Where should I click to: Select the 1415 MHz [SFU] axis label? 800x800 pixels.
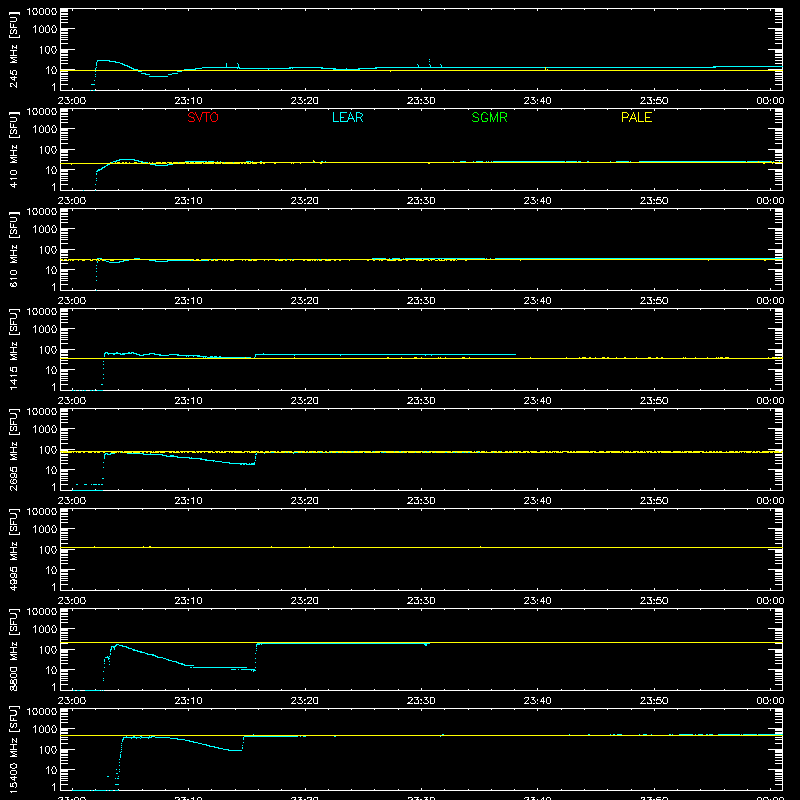(13, 350)
